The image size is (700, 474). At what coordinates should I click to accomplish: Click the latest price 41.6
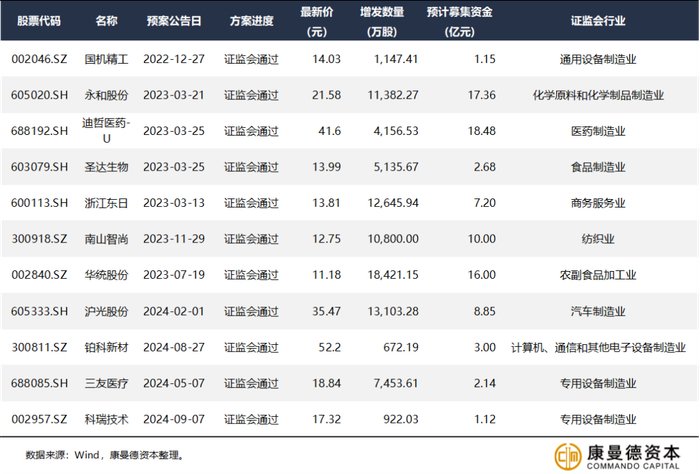coord(329,131)
